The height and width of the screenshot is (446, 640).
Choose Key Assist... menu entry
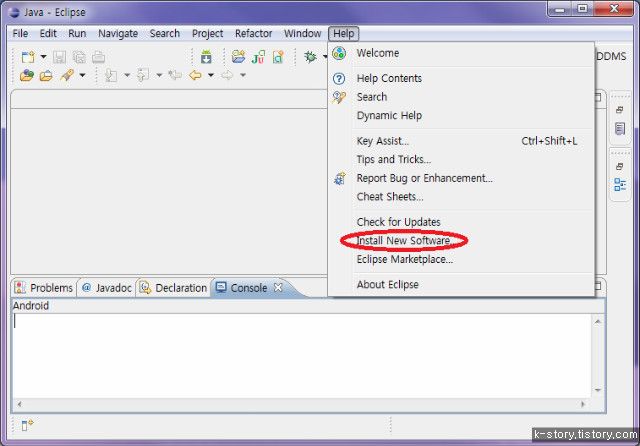click(461, 141)
